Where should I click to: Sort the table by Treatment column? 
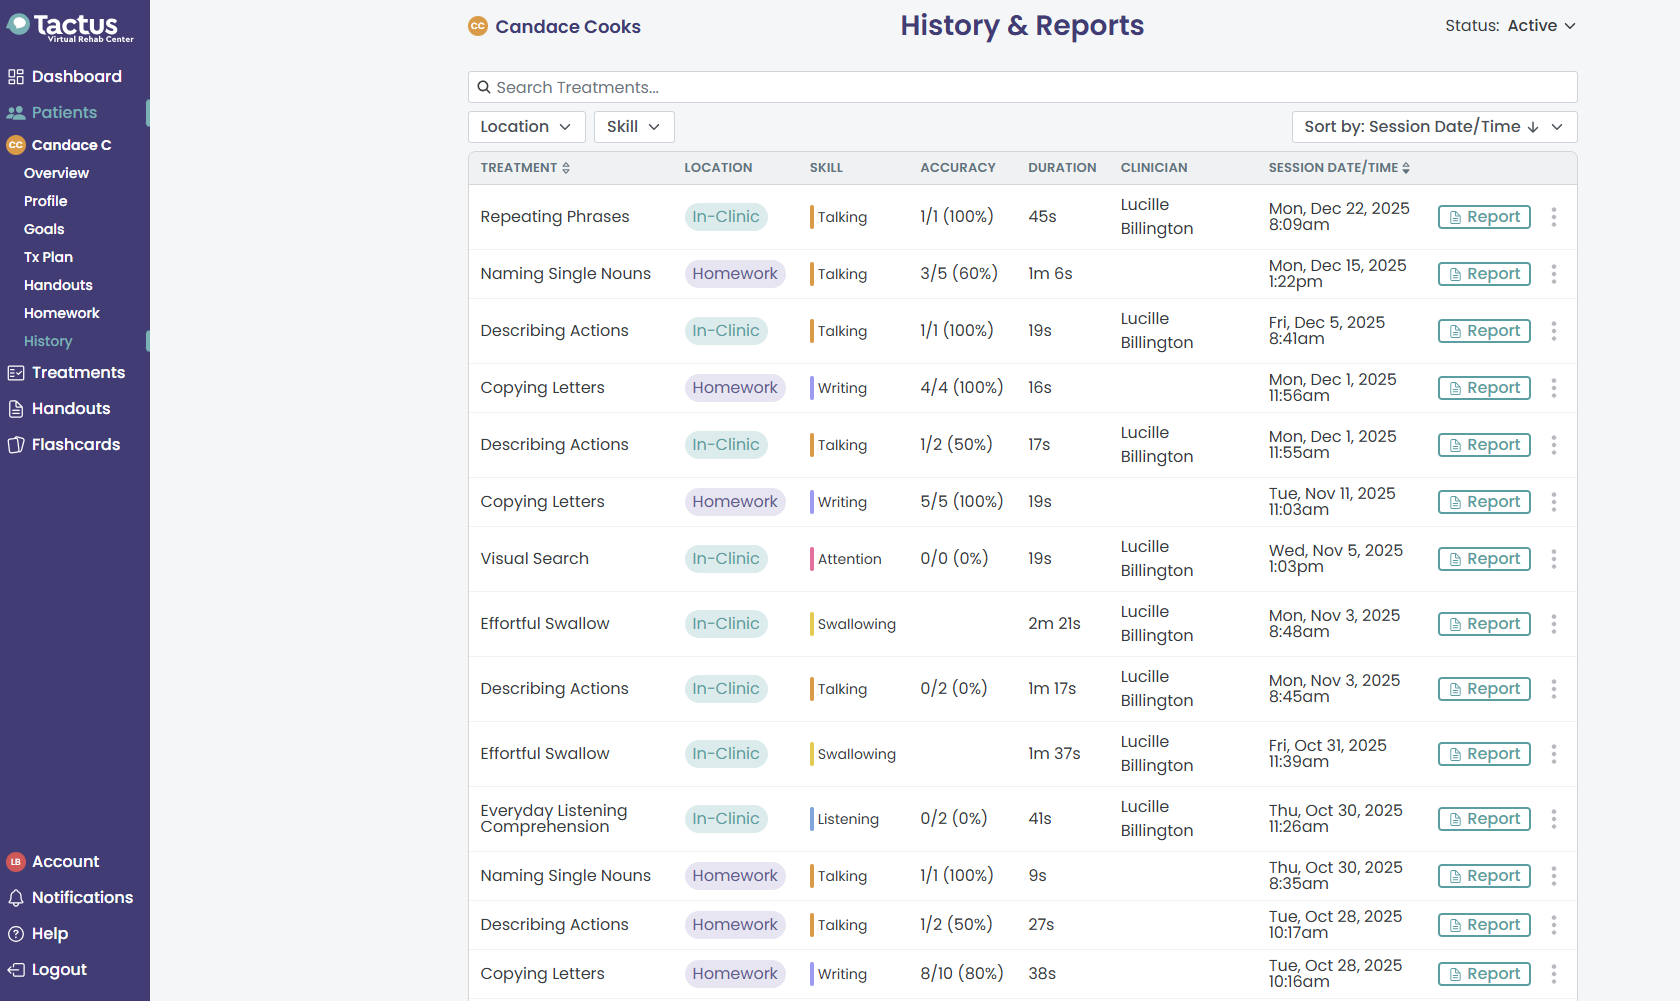point(525,168)
